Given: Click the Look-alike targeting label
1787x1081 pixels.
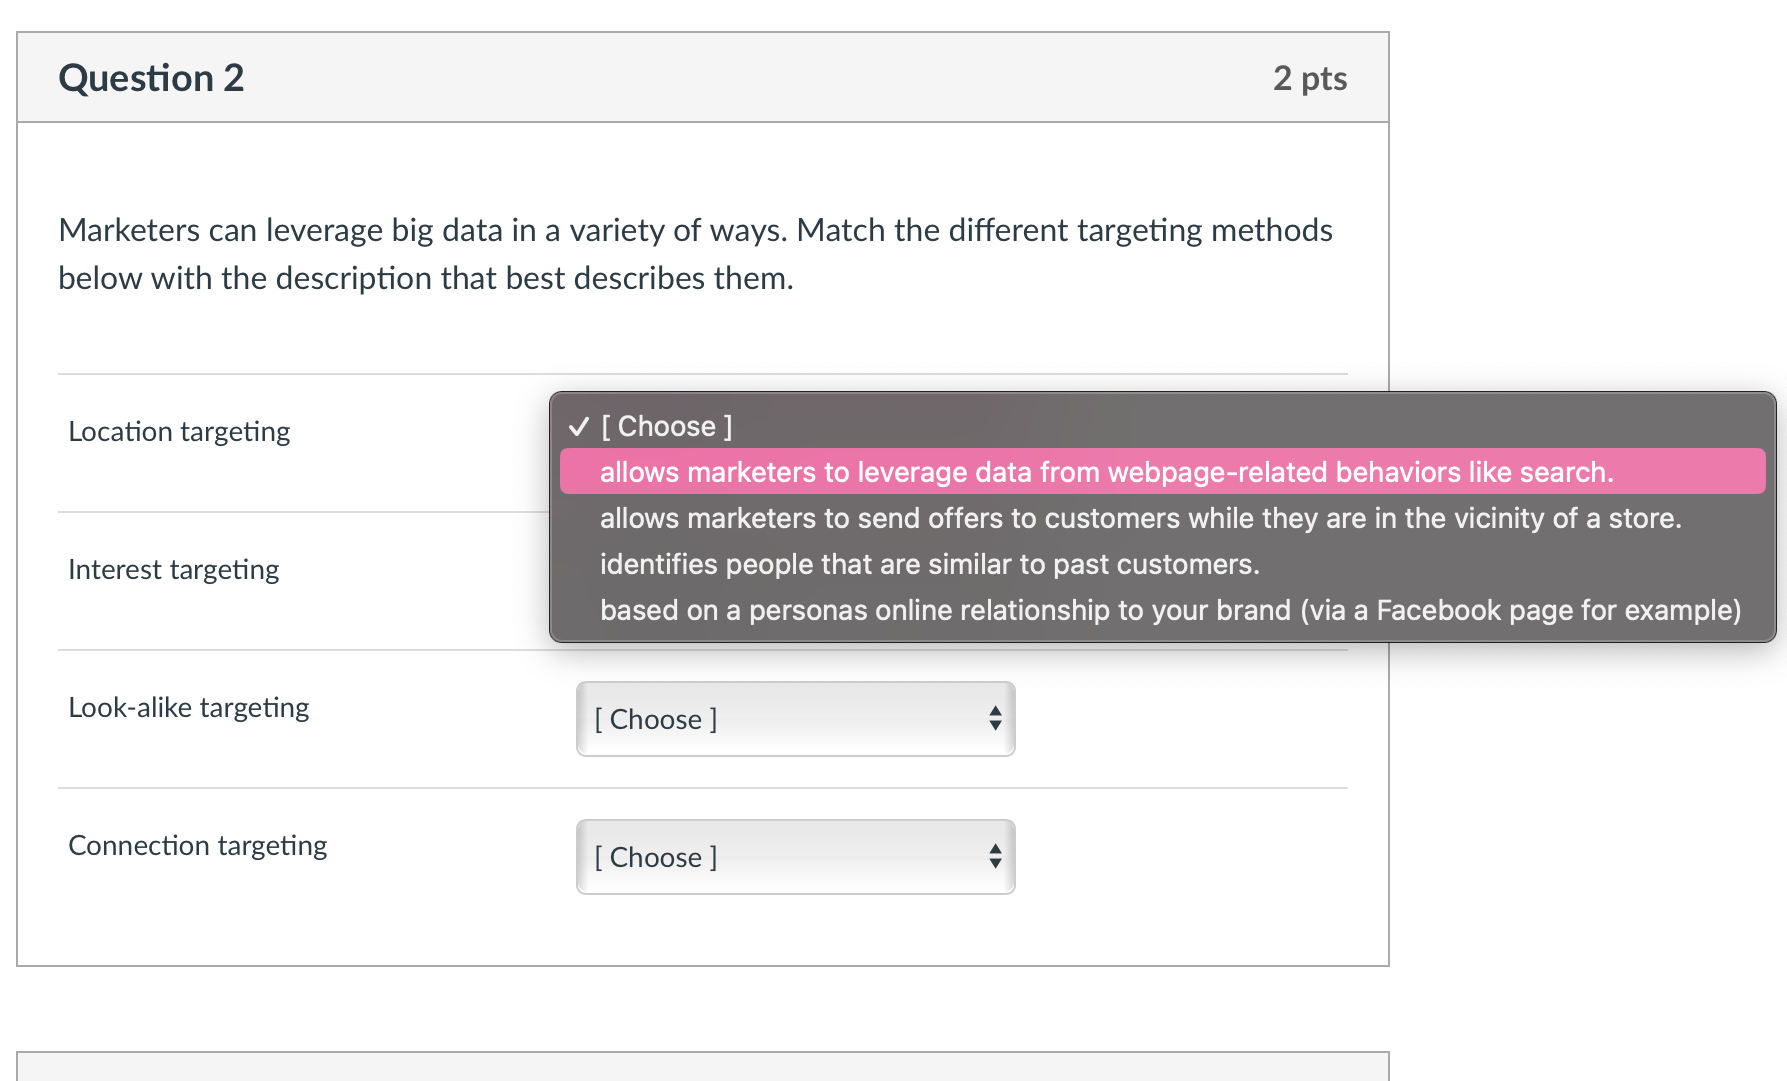Looking at the screenshot, I should 189,707.
